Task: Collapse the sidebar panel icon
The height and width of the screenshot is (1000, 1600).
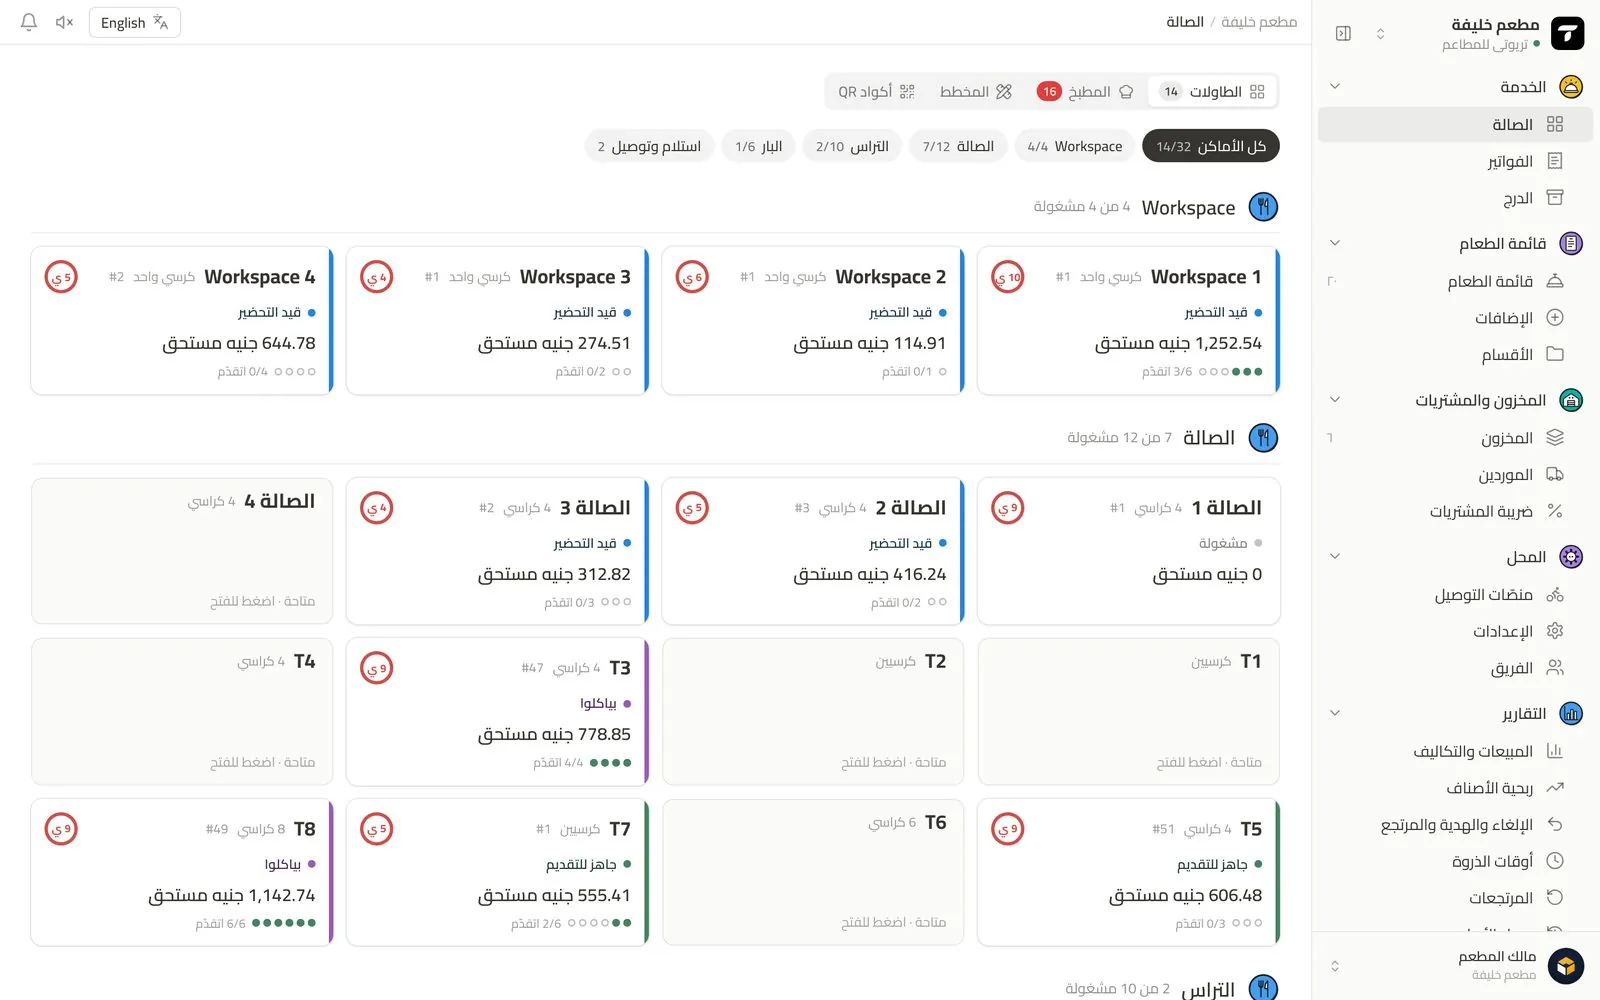Action: pyautogui.click(x=1343, y=33)
